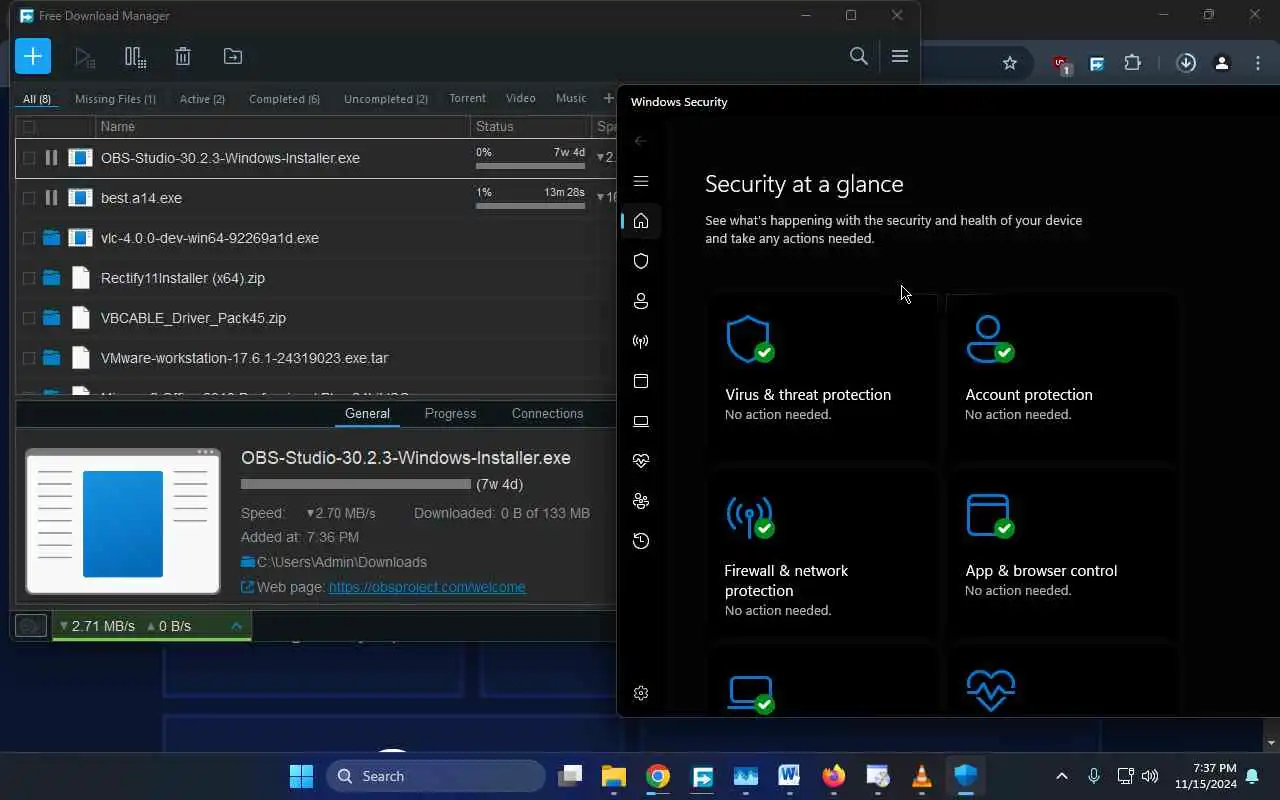1280x800 pixels.
Task: Open folder for VBCABLE_Driver_Pack45.zip
Action: (52, 318)
